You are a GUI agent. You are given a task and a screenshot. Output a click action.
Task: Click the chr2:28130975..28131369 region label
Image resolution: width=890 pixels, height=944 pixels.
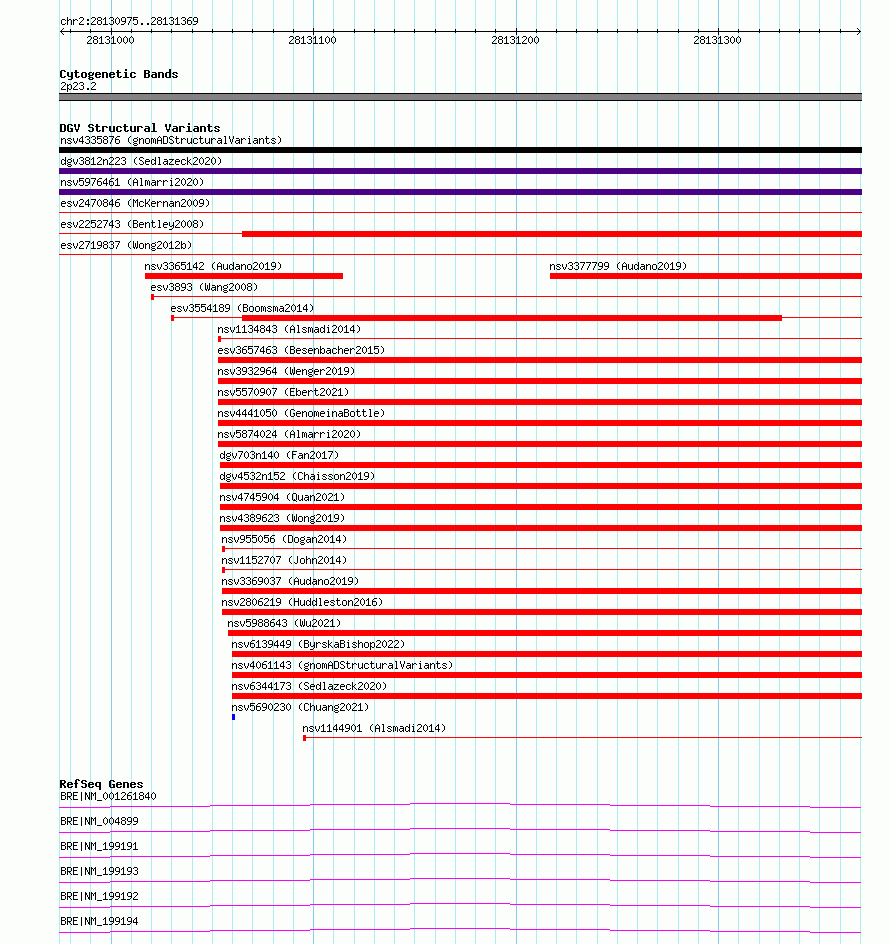click(129, 21)
